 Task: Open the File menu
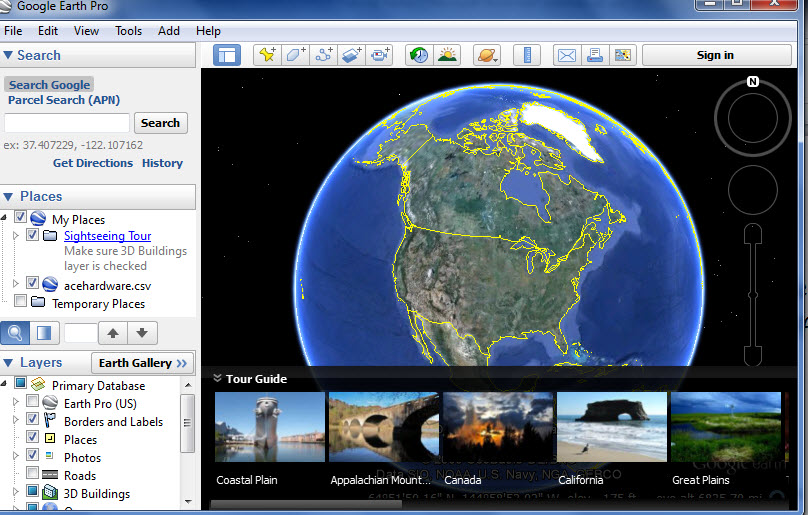[x=13, y=31]
